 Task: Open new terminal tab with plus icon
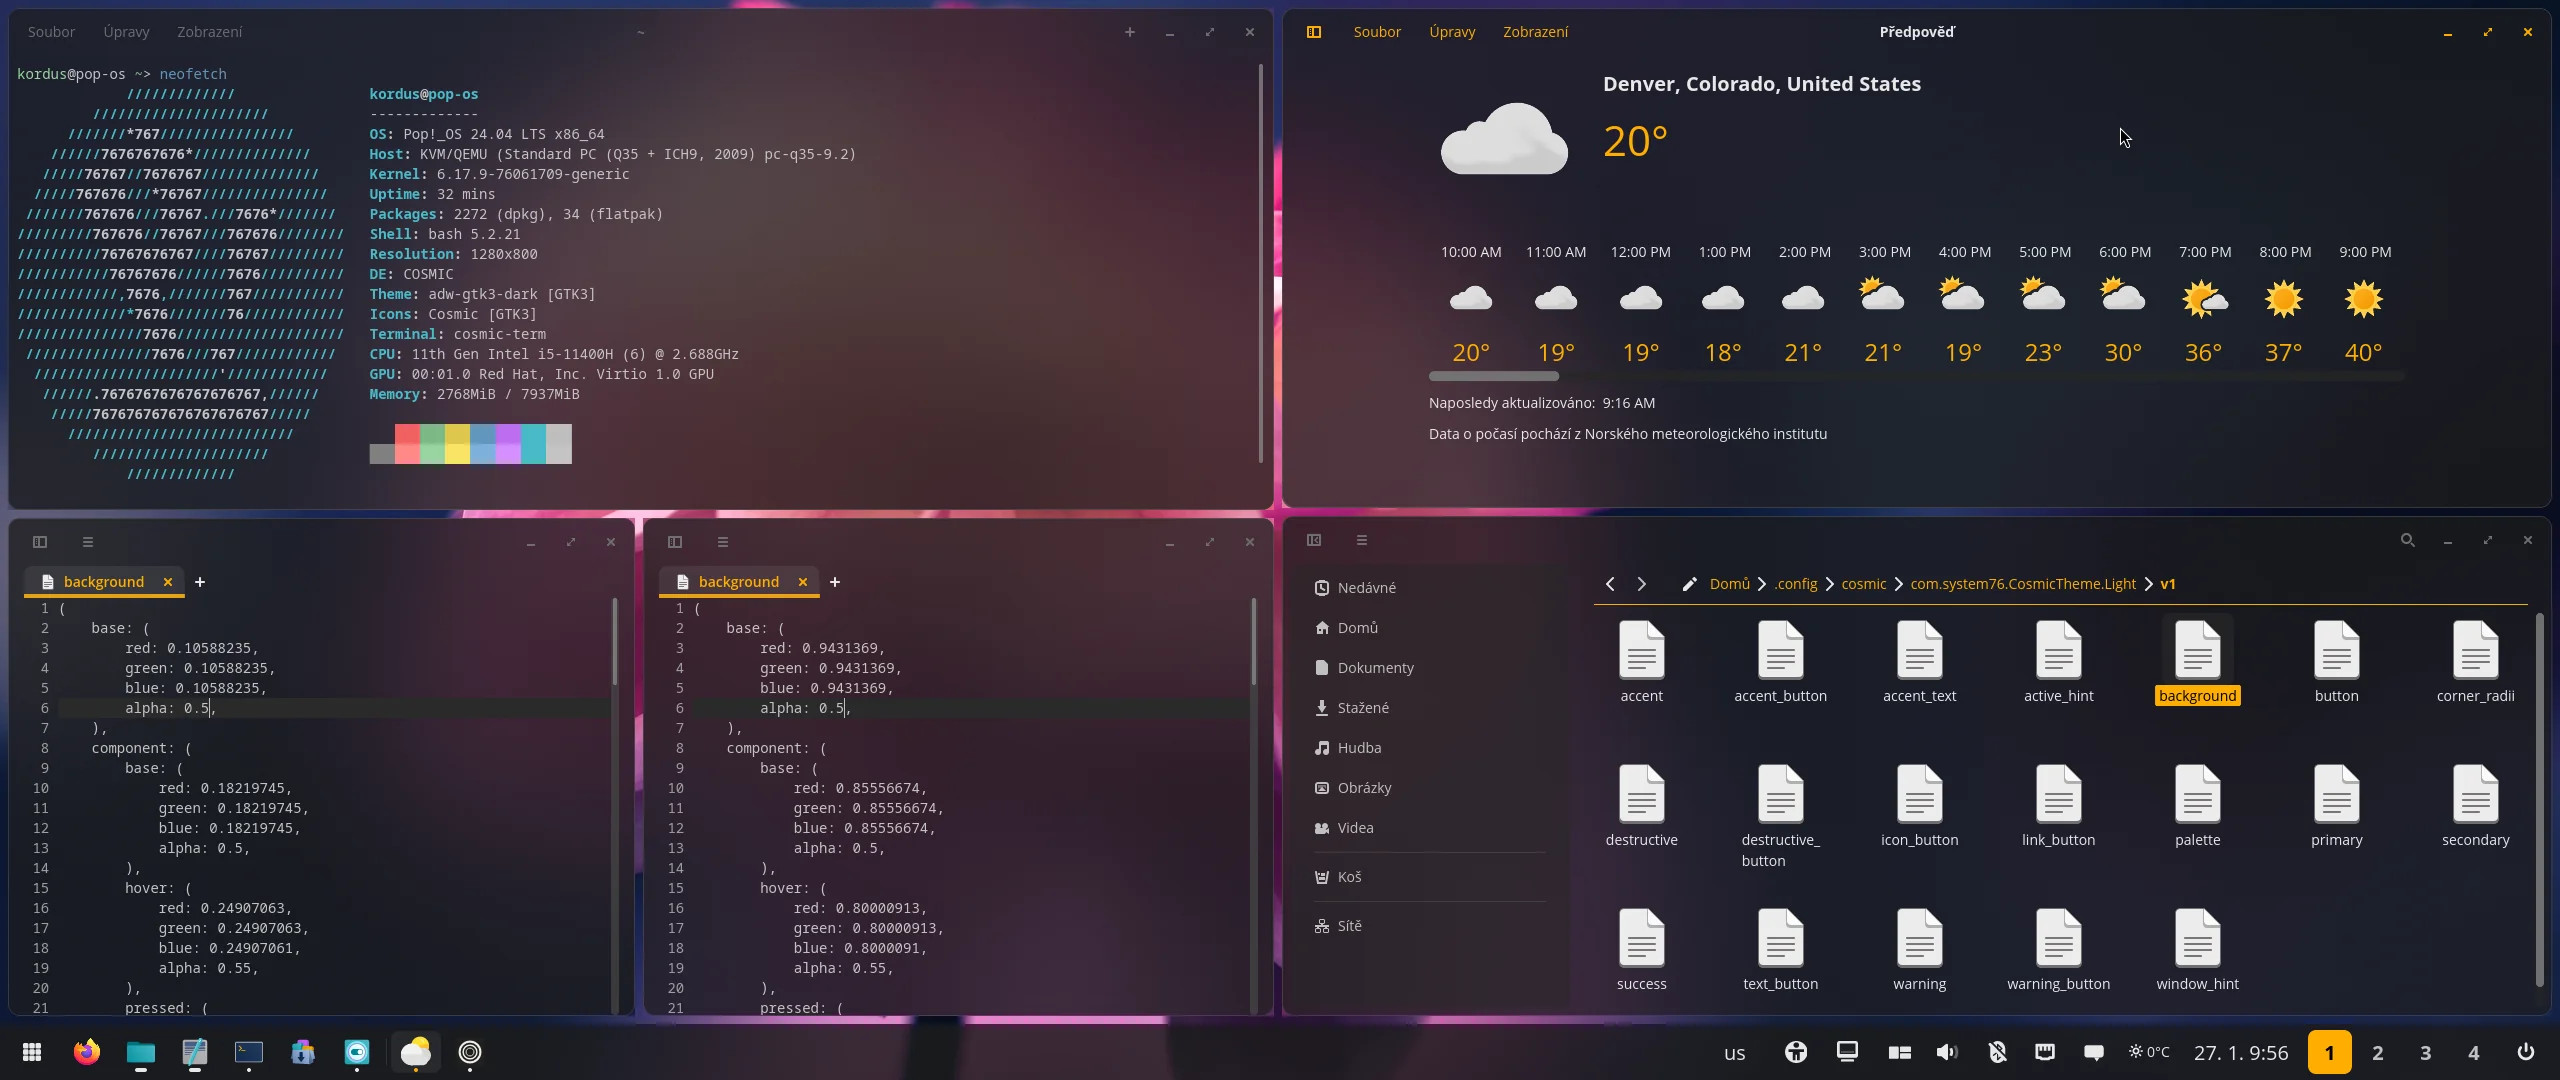[1129, 32]
